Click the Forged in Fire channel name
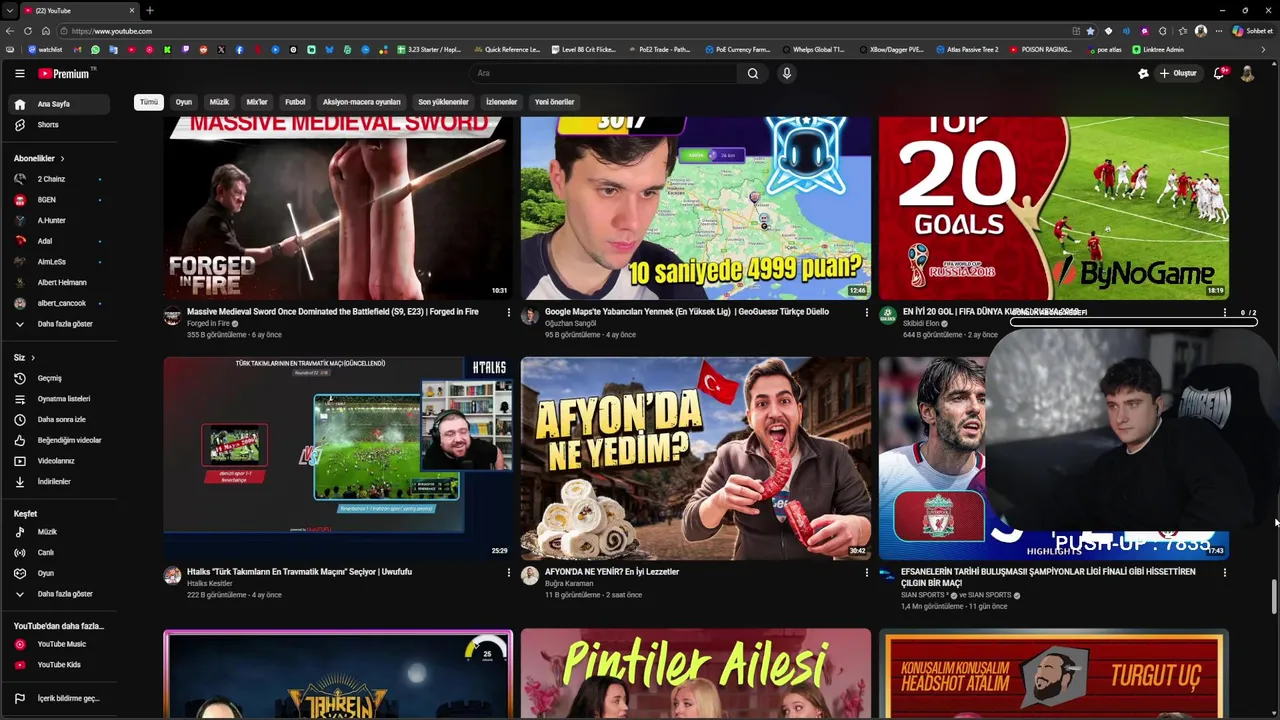This screenshot has height=720, width=1280. (208, 324)
